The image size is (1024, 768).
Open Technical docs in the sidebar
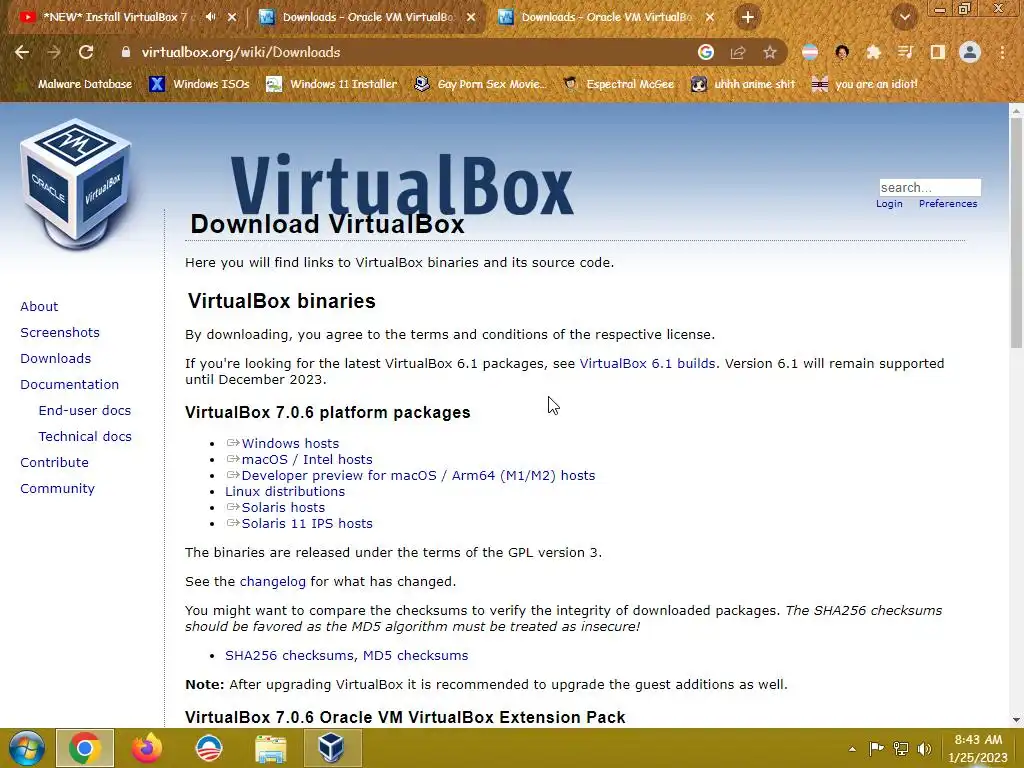click(x=85, y=436)
